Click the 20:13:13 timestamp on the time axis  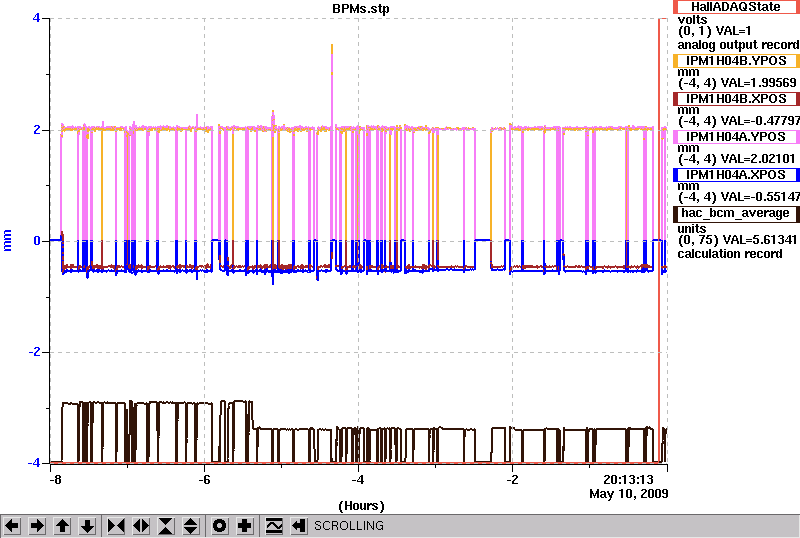coord(628,480)
